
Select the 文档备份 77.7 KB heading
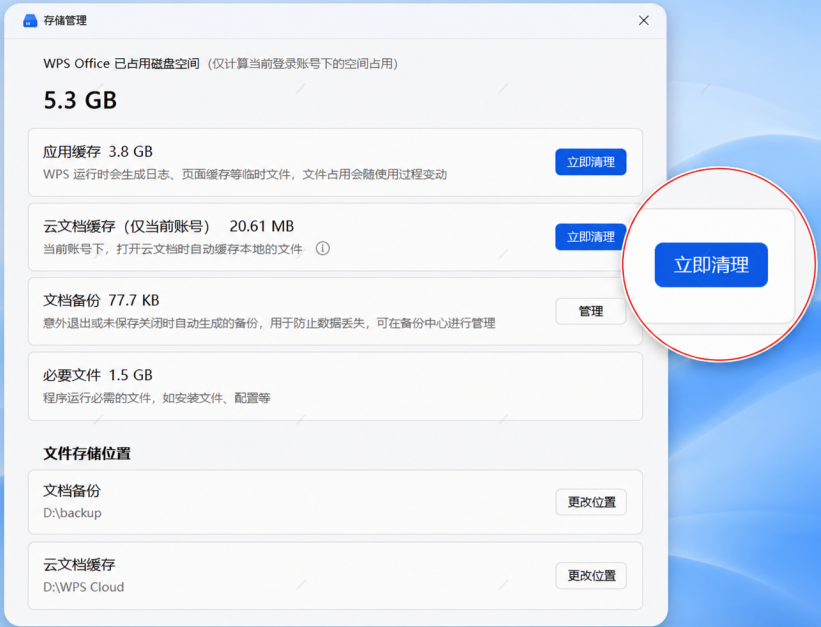(x=101, y=301)
